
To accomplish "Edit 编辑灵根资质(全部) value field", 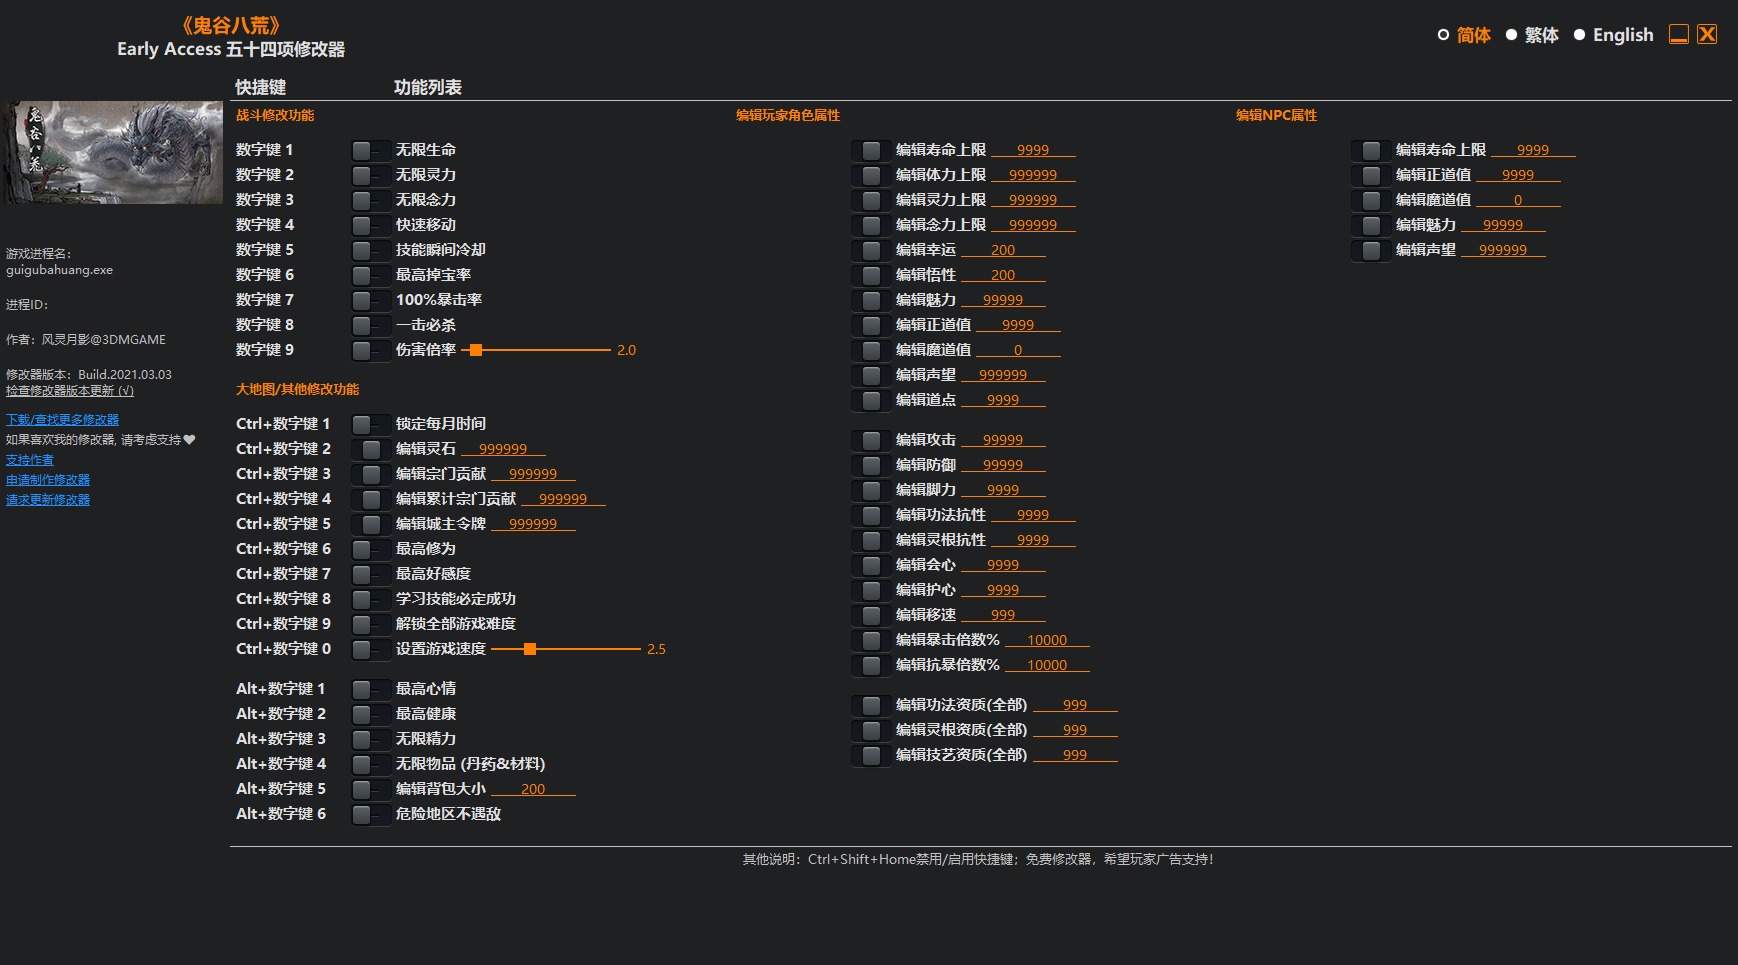I will click(x=1075, y=730).
